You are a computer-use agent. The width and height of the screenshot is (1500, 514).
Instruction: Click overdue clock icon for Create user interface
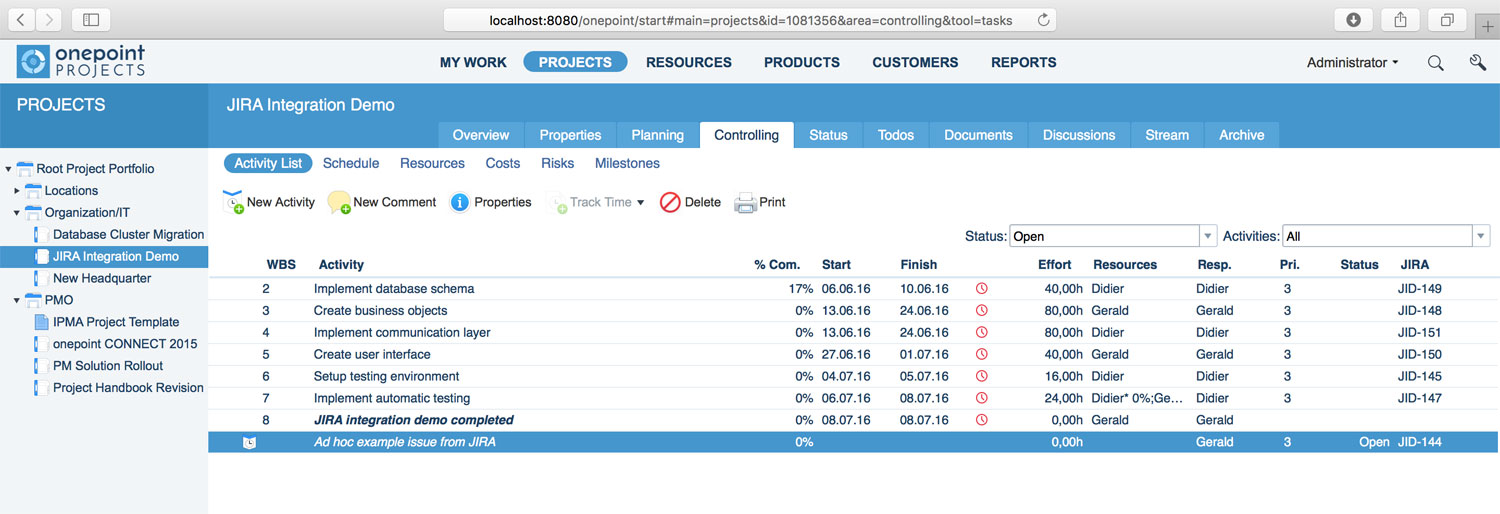coord(981,354)
